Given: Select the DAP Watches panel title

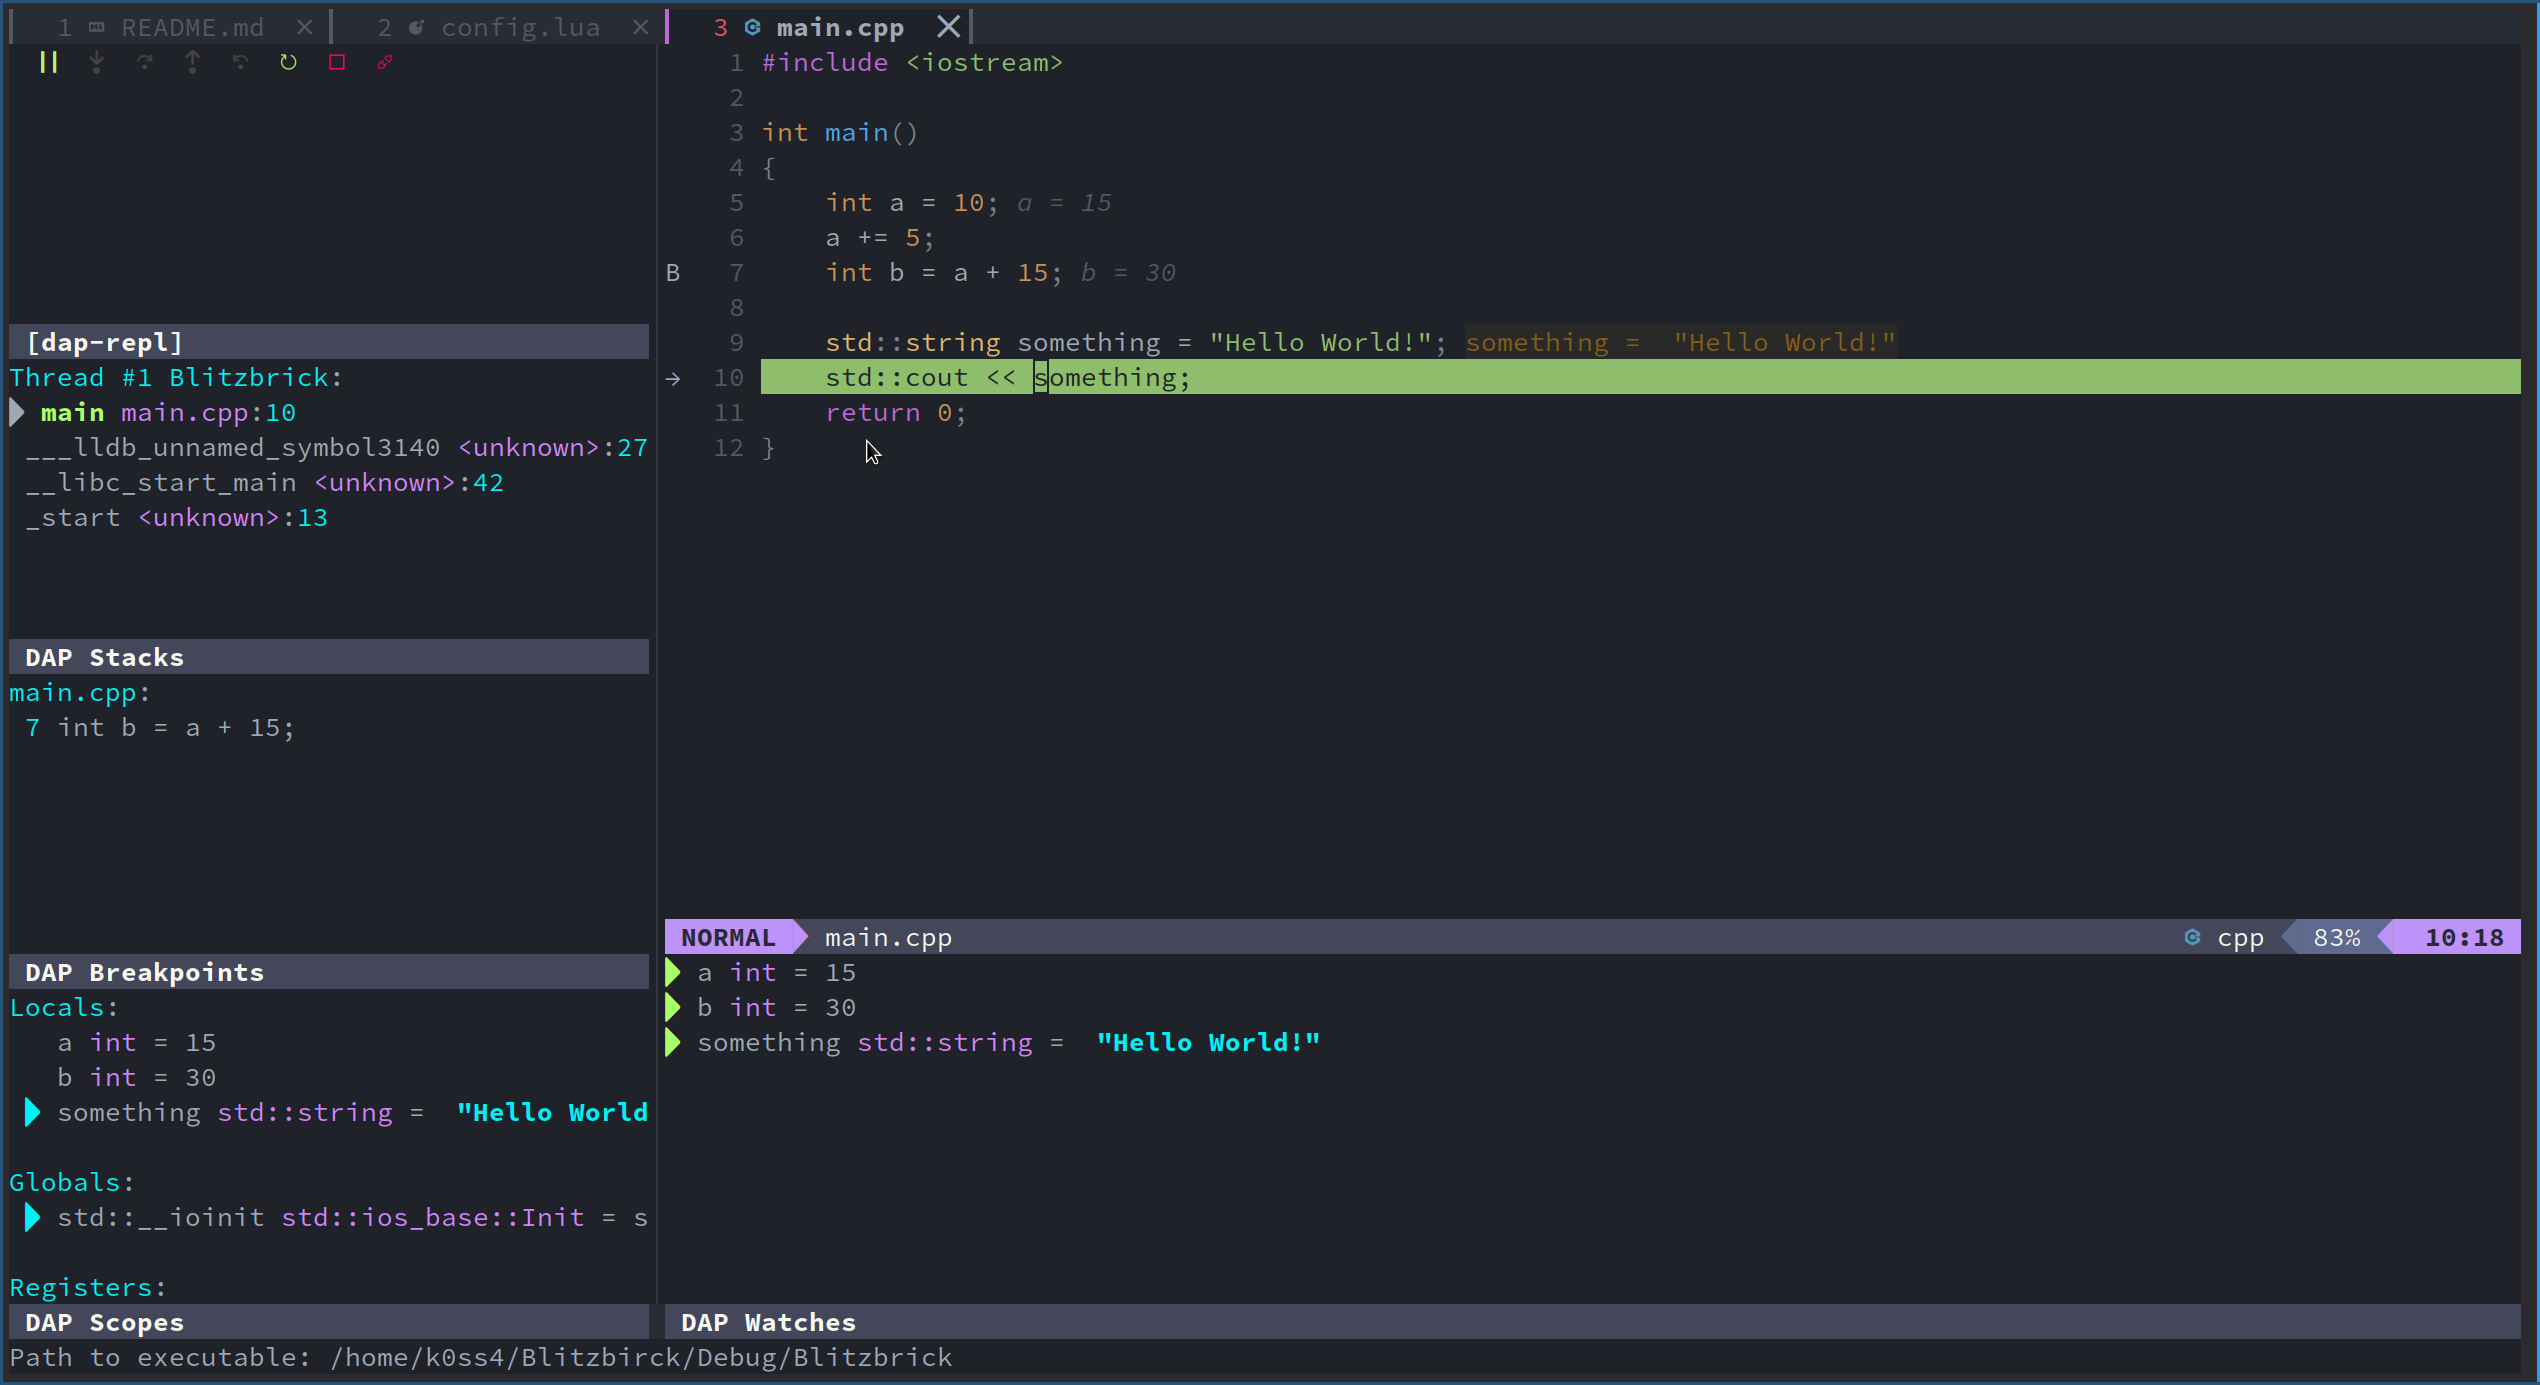Looking at the screenshot, I should coord(769,1322).
